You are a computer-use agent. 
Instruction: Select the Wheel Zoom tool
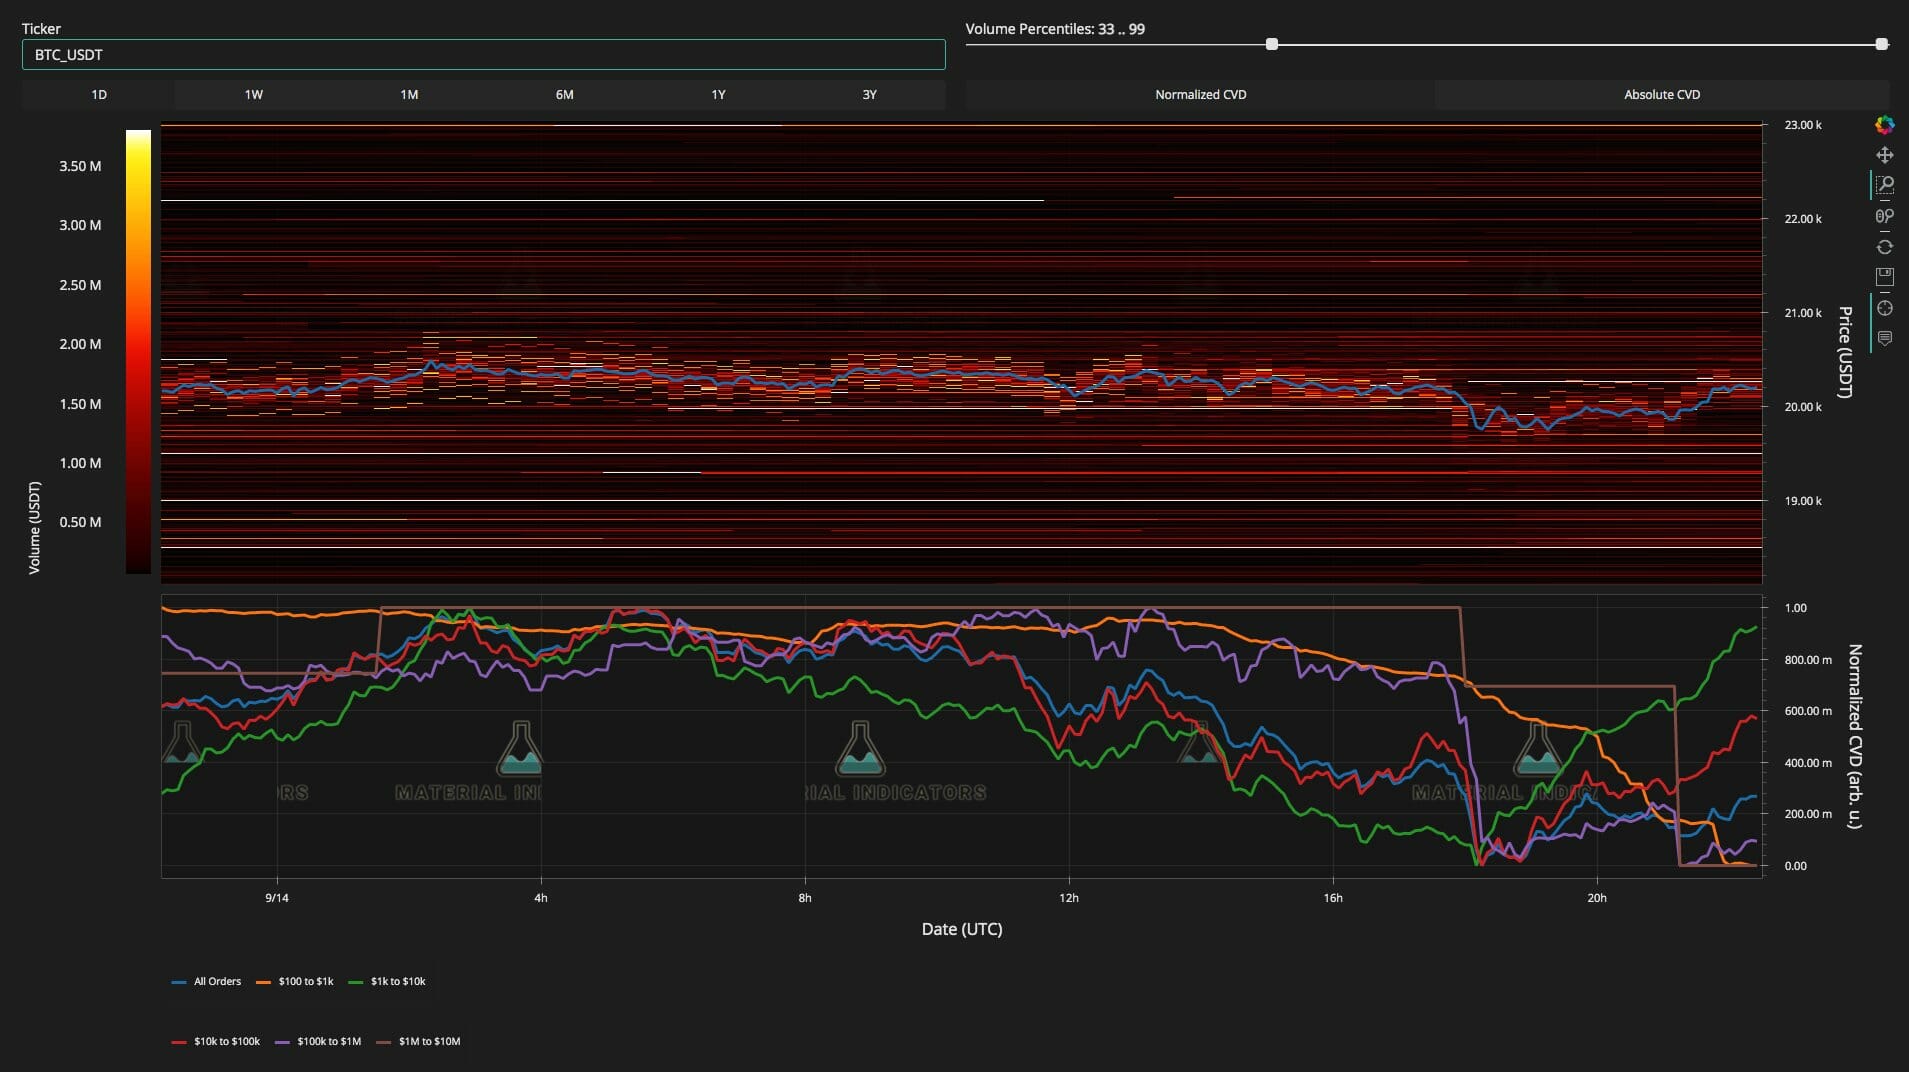[x=1884, y=216]
